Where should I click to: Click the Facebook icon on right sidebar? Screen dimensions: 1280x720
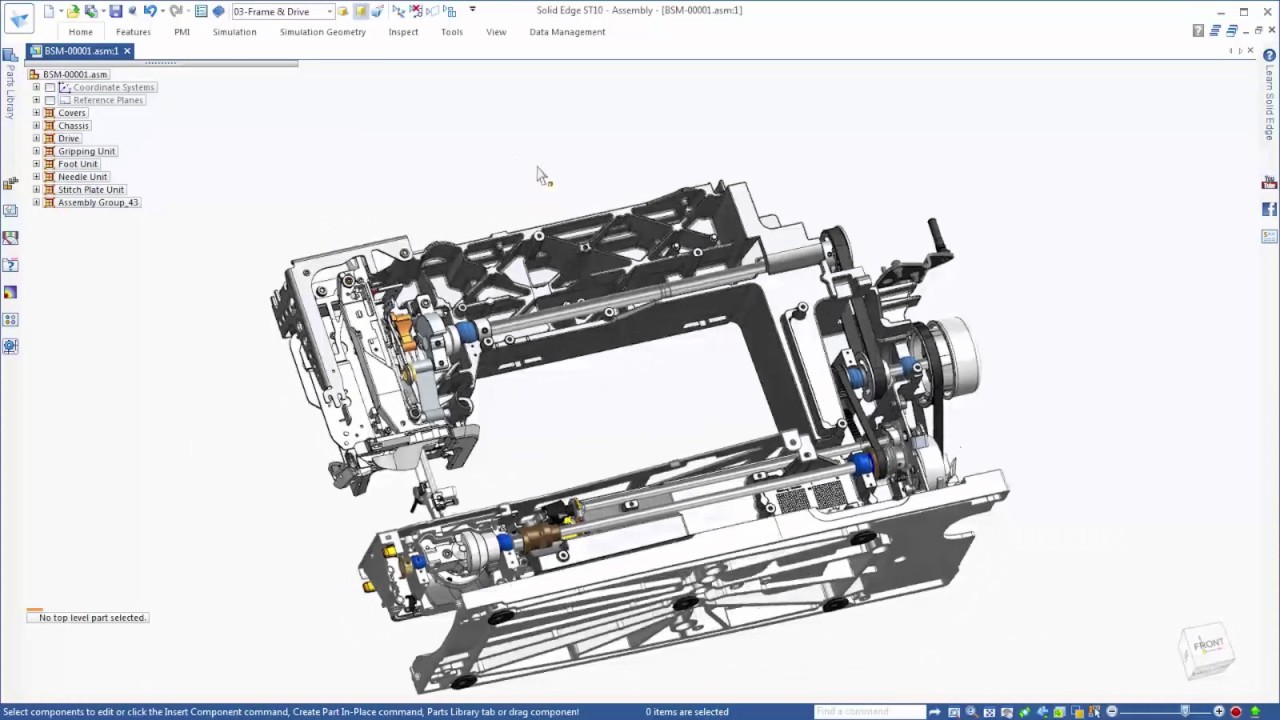click(1269, 209)
